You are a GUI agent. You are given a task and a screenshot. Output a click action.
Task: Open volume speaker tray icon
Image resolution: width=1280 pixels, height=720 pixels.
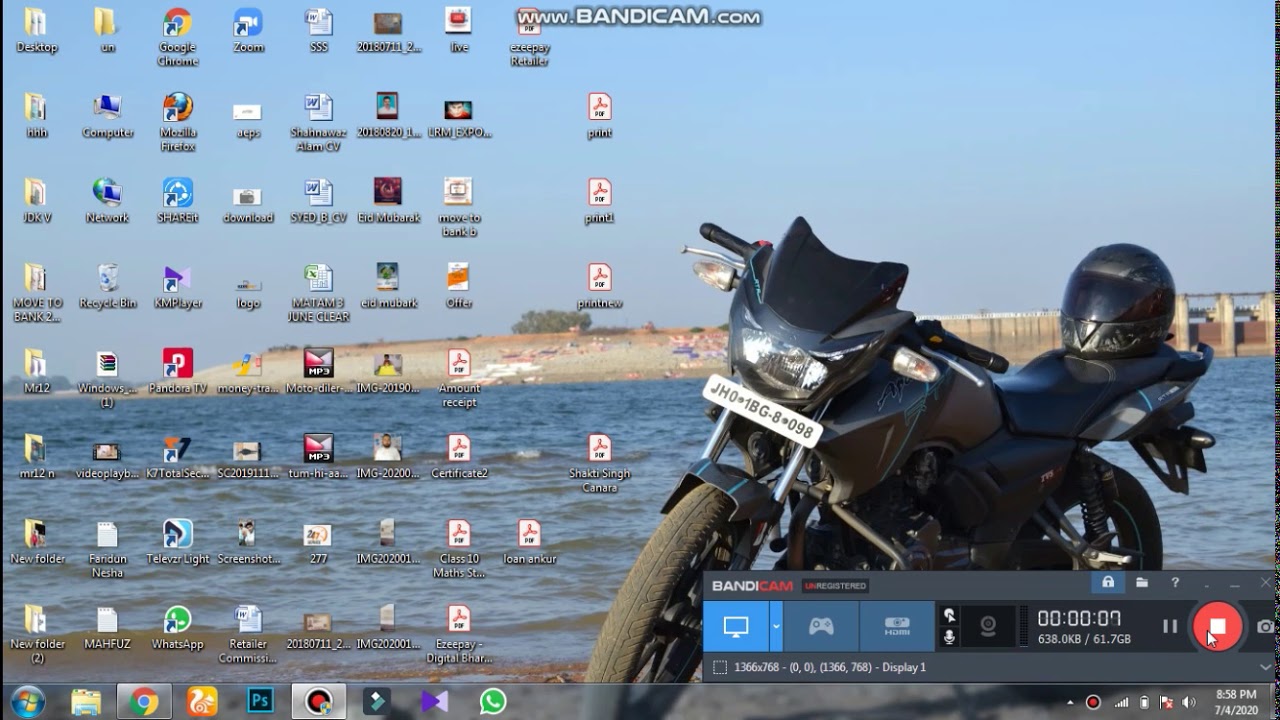point(1189,702)
